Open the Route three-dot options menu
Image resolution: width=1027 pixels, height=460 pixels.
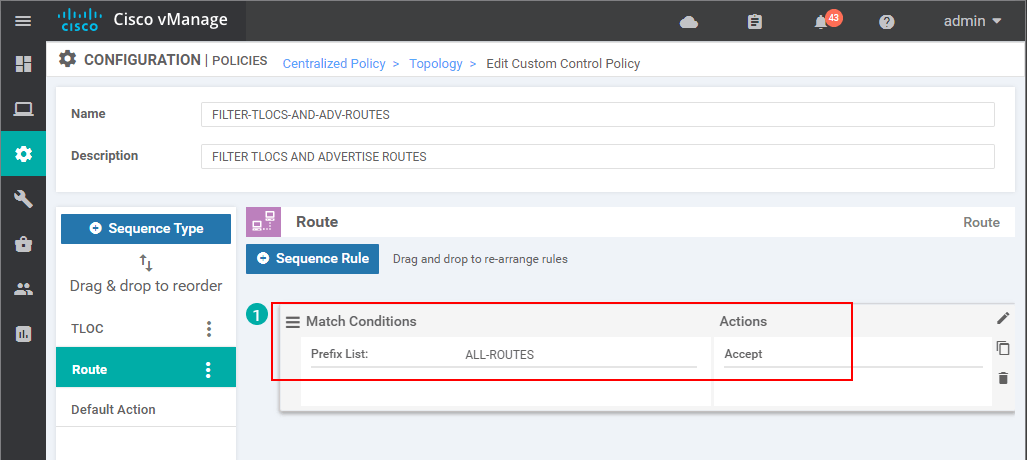208,370
